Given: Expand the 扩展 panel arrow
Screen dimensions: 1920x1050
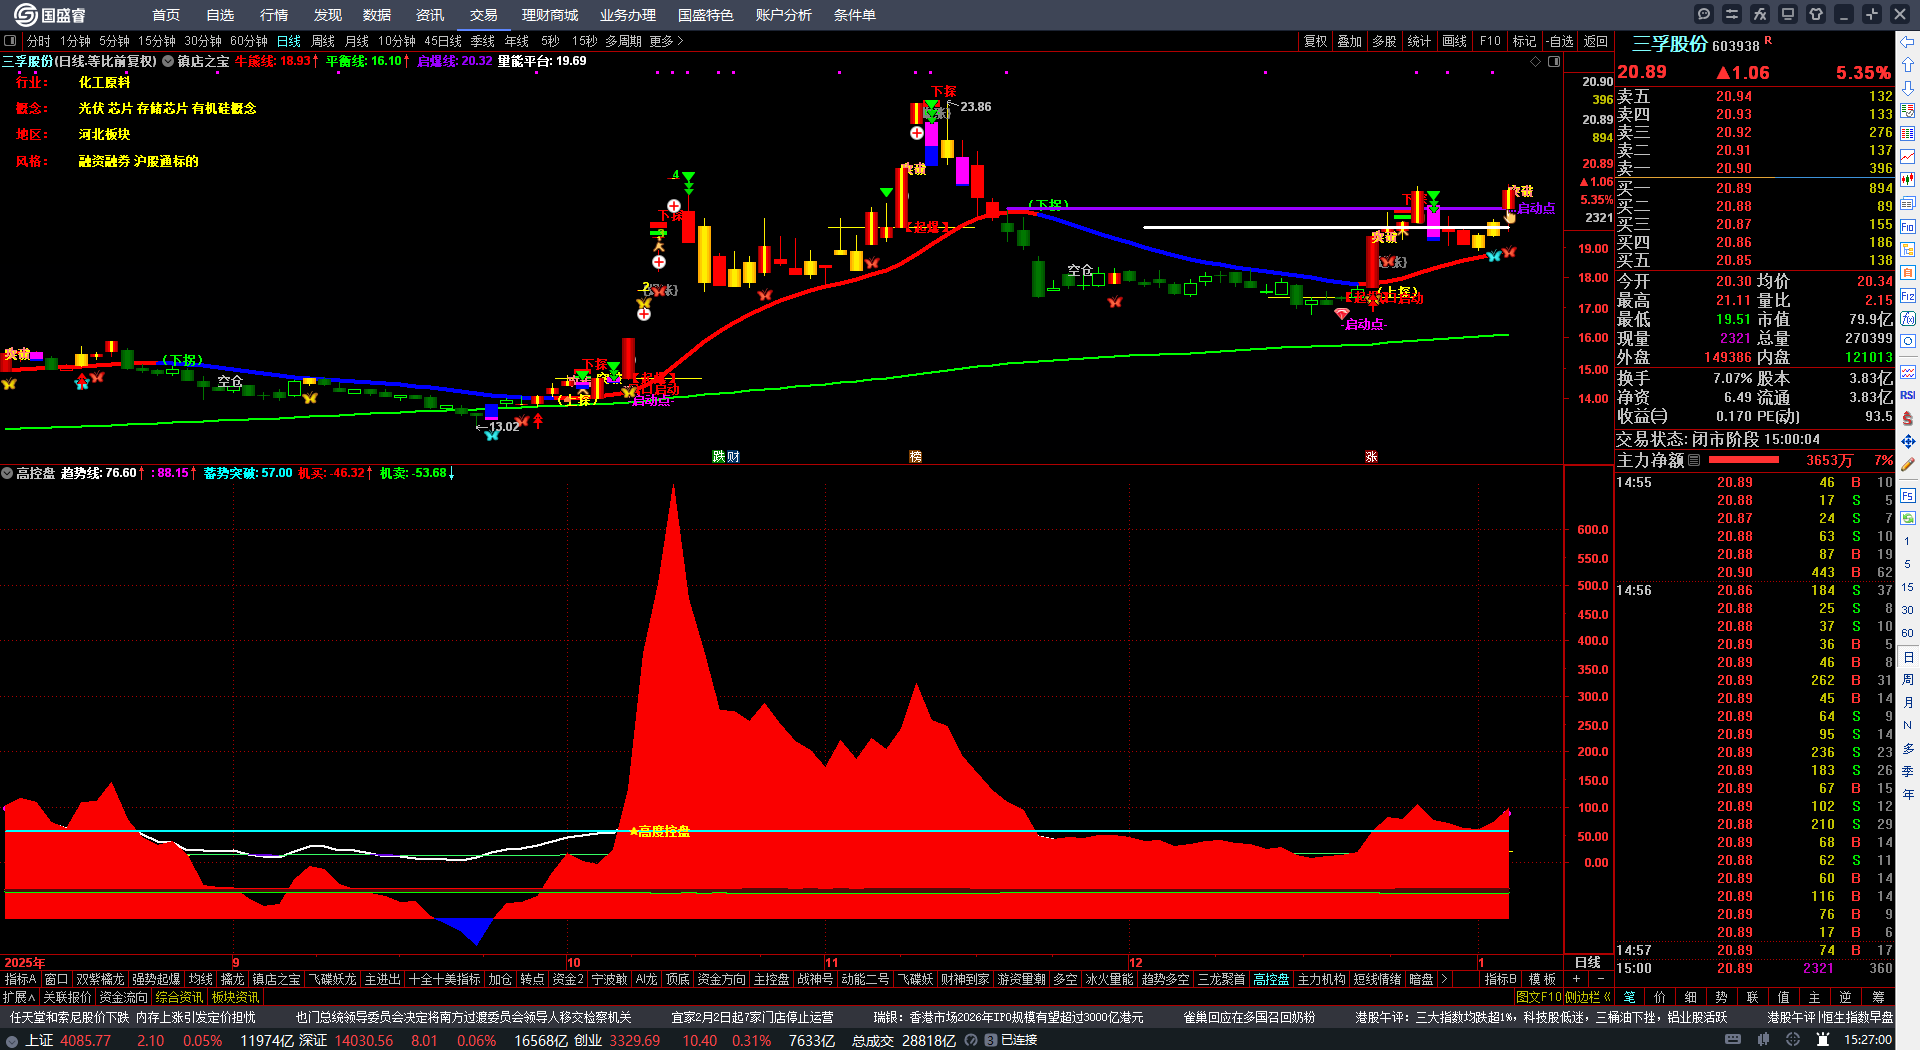Looking at the screenshot, I should coord(19,997).
